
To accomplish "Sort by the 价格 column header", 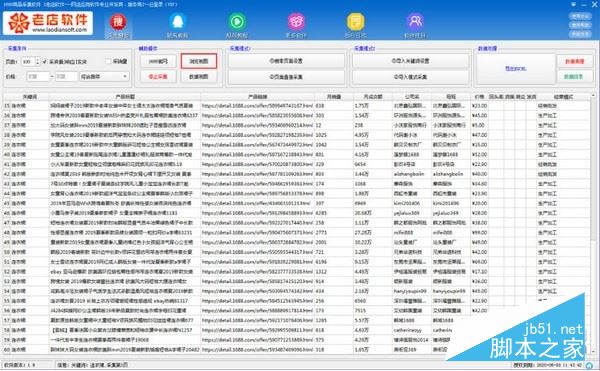I will 479,97.
